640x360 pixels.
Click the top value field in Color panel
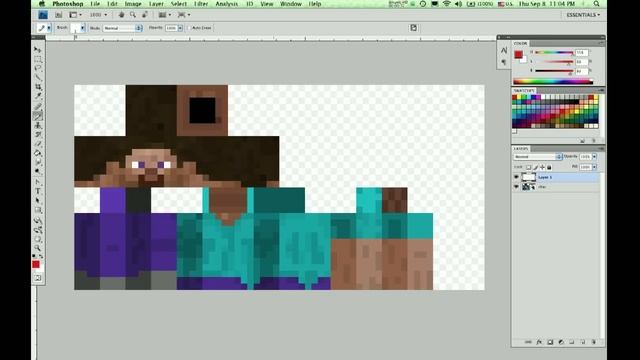(x=581, y=53)
